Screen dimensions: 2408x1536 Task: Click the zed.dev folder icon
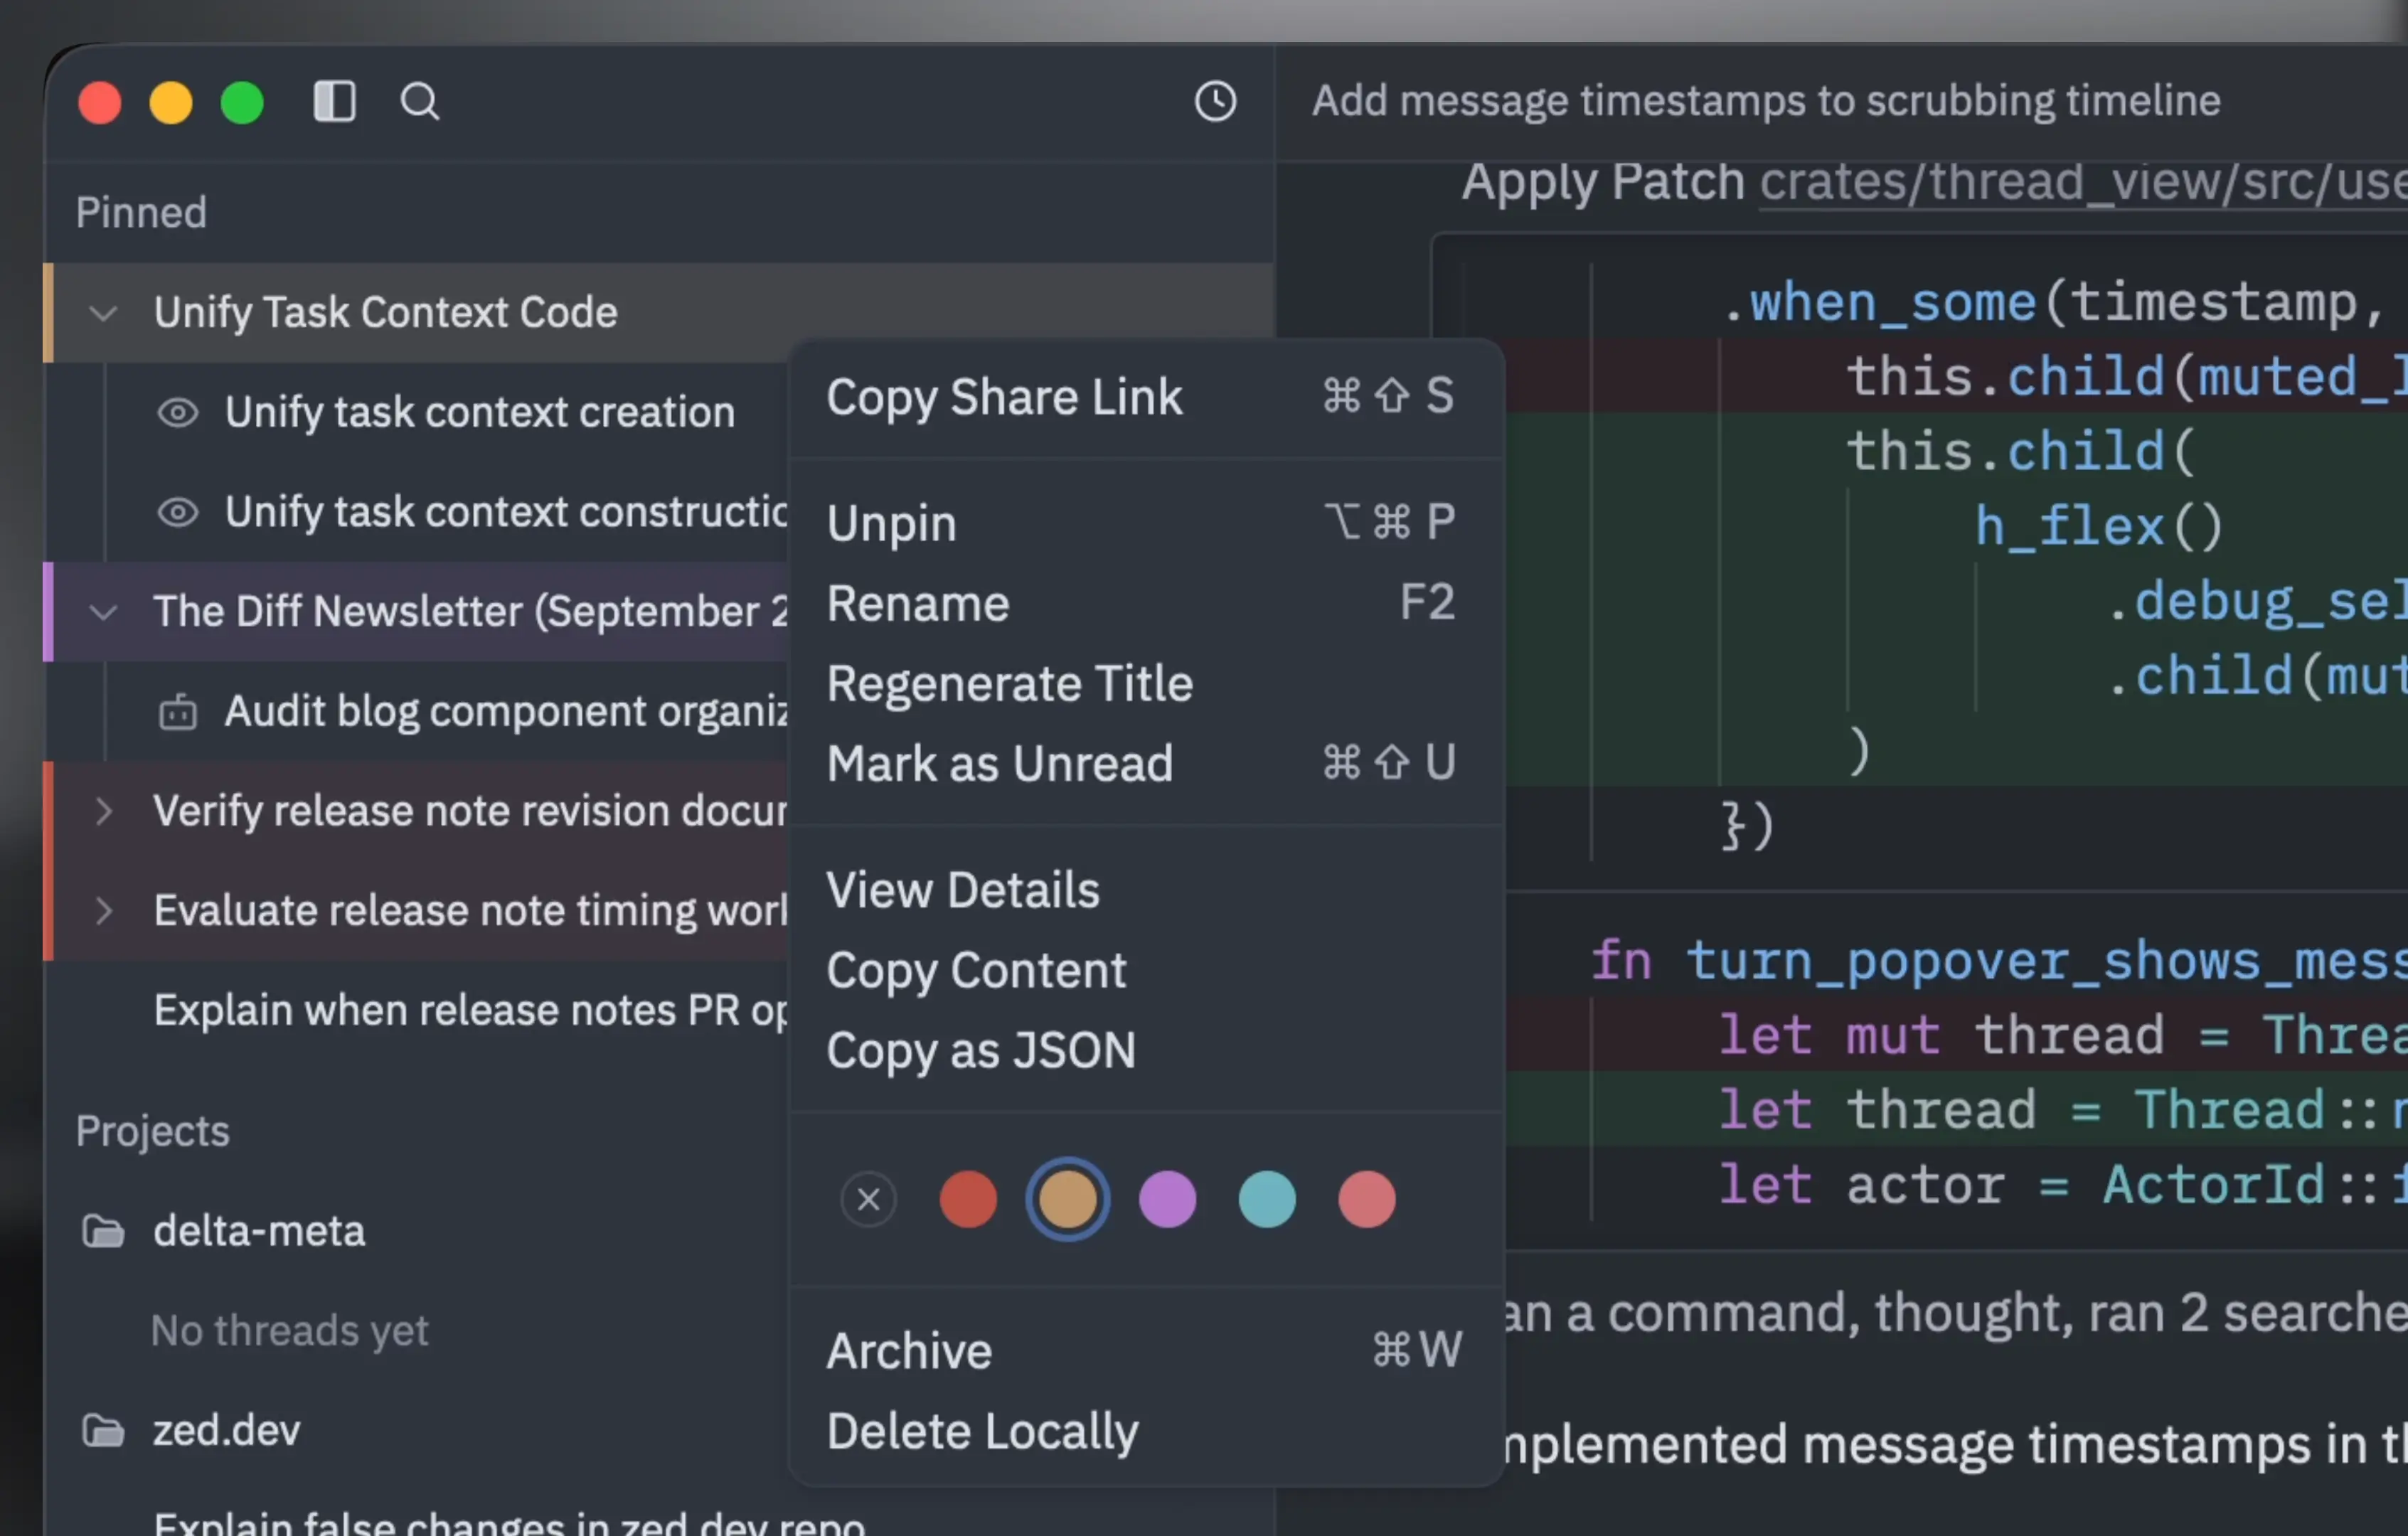pos(103,1431)
